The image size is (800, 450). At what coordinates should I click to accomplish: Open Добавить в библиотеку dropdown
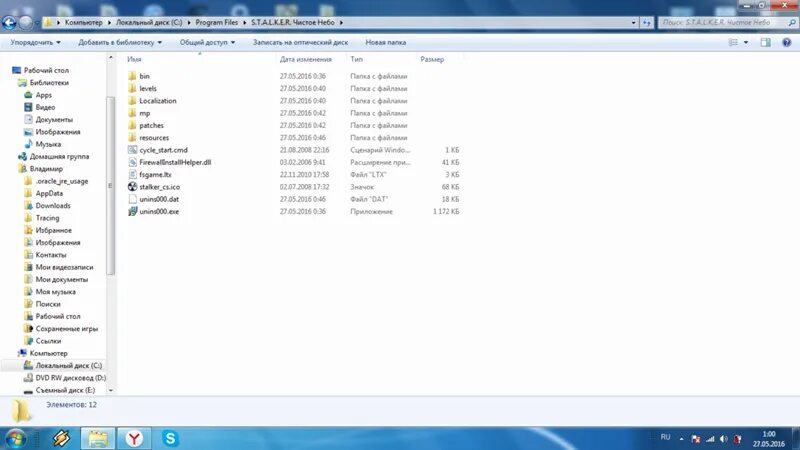[x=120, y=42]
